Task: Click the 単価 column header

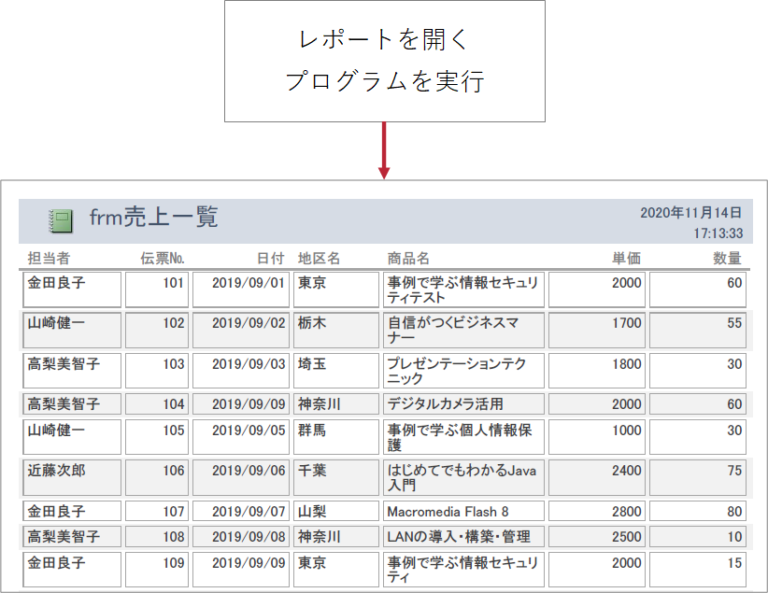Action: tap(626, 258)
